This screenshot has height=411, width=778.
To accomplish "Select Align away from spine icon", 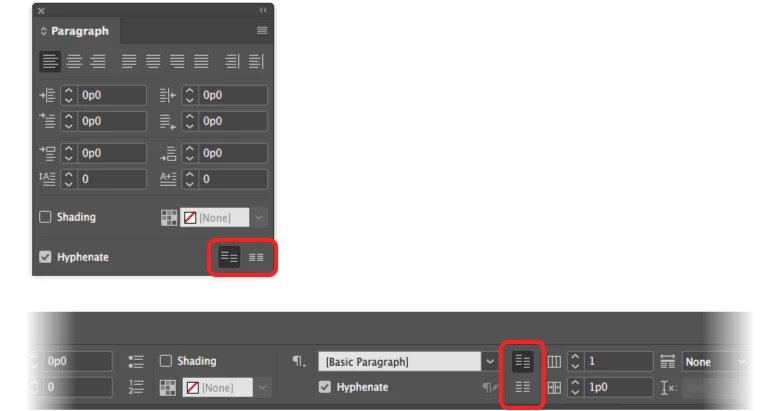I will pos(256,62).
